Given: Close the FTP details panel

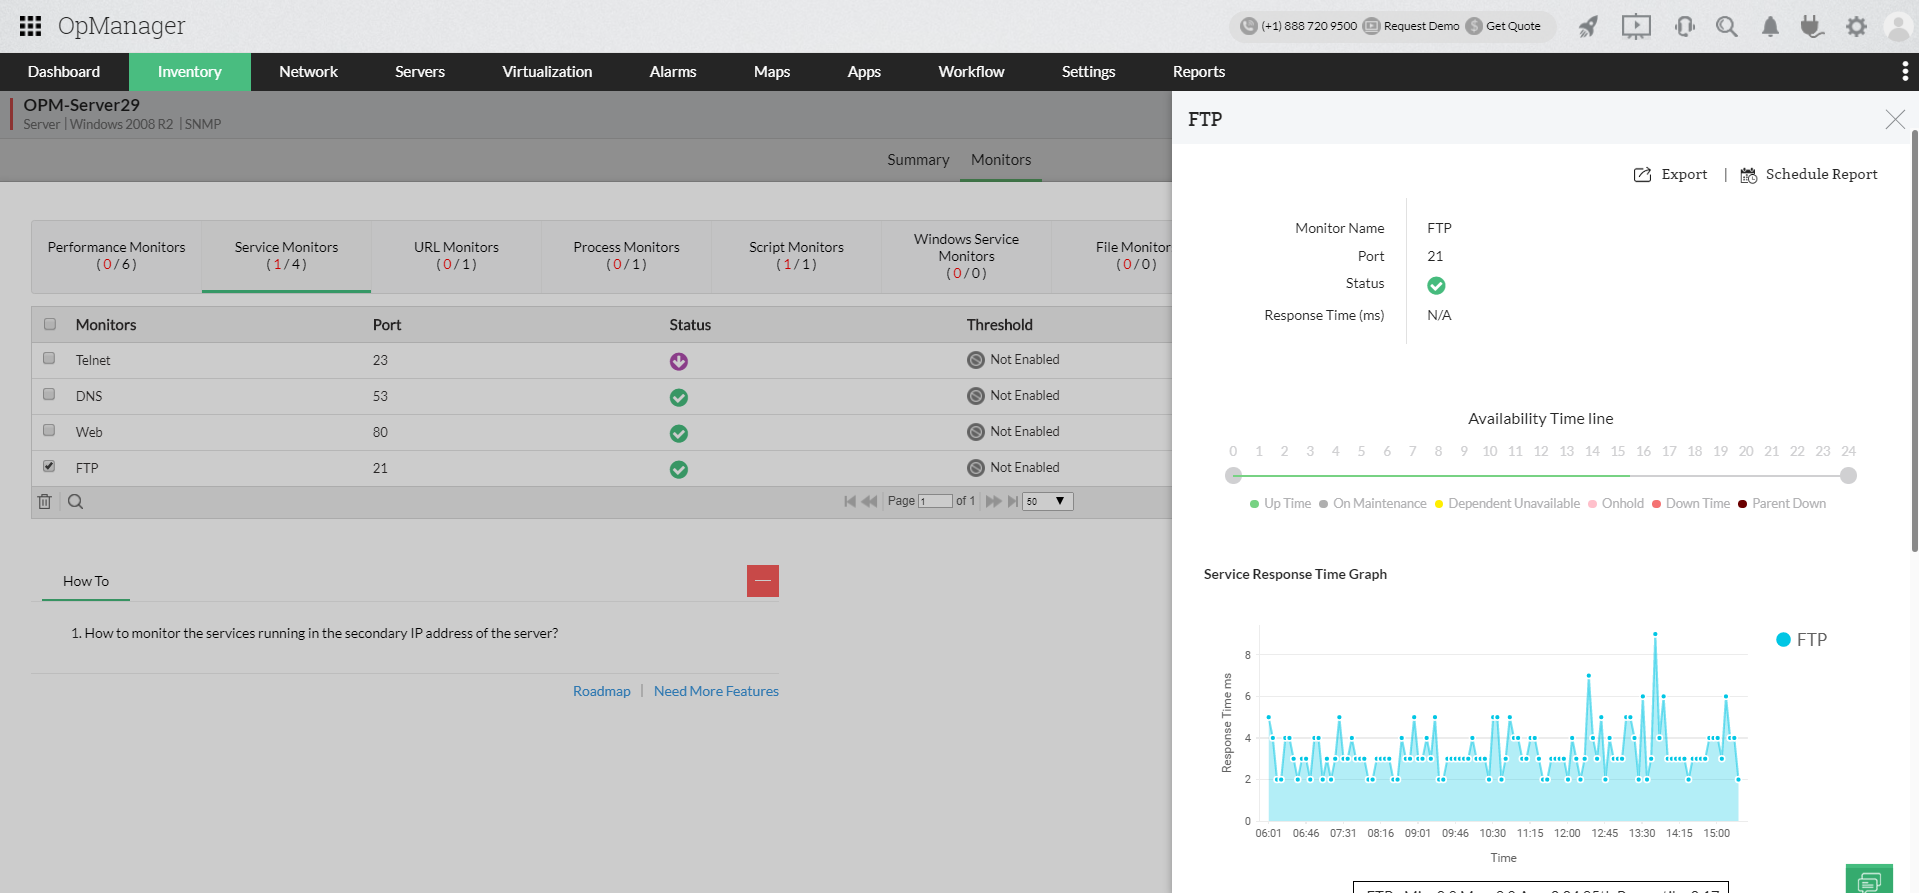Looking at the screenshot, I should 1895,119.
